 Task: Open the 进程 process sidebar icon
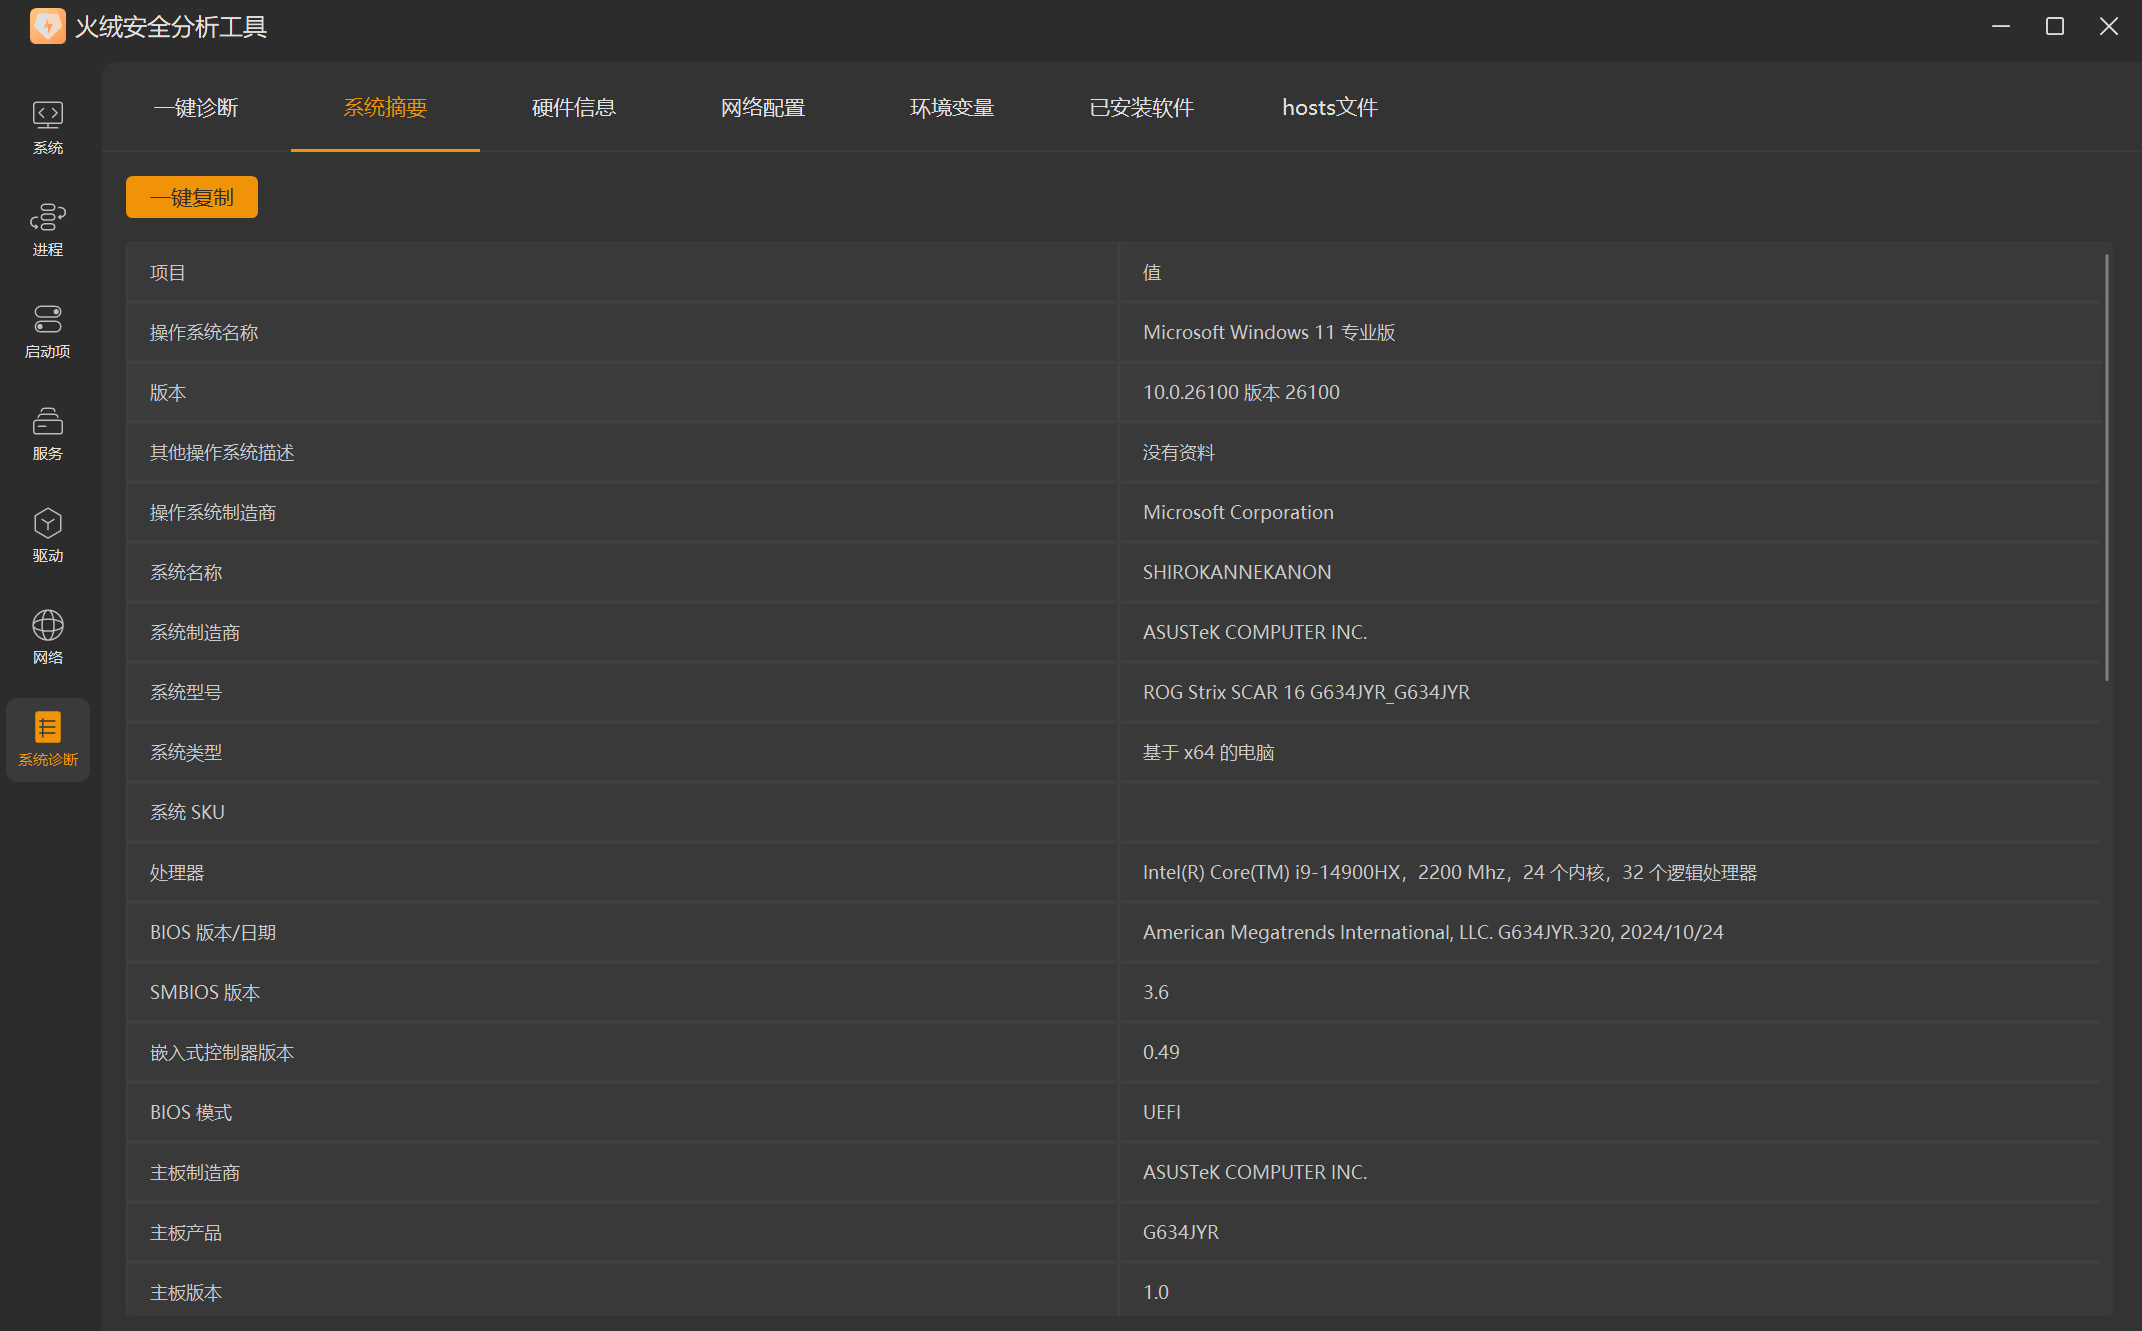pos(47,230)
